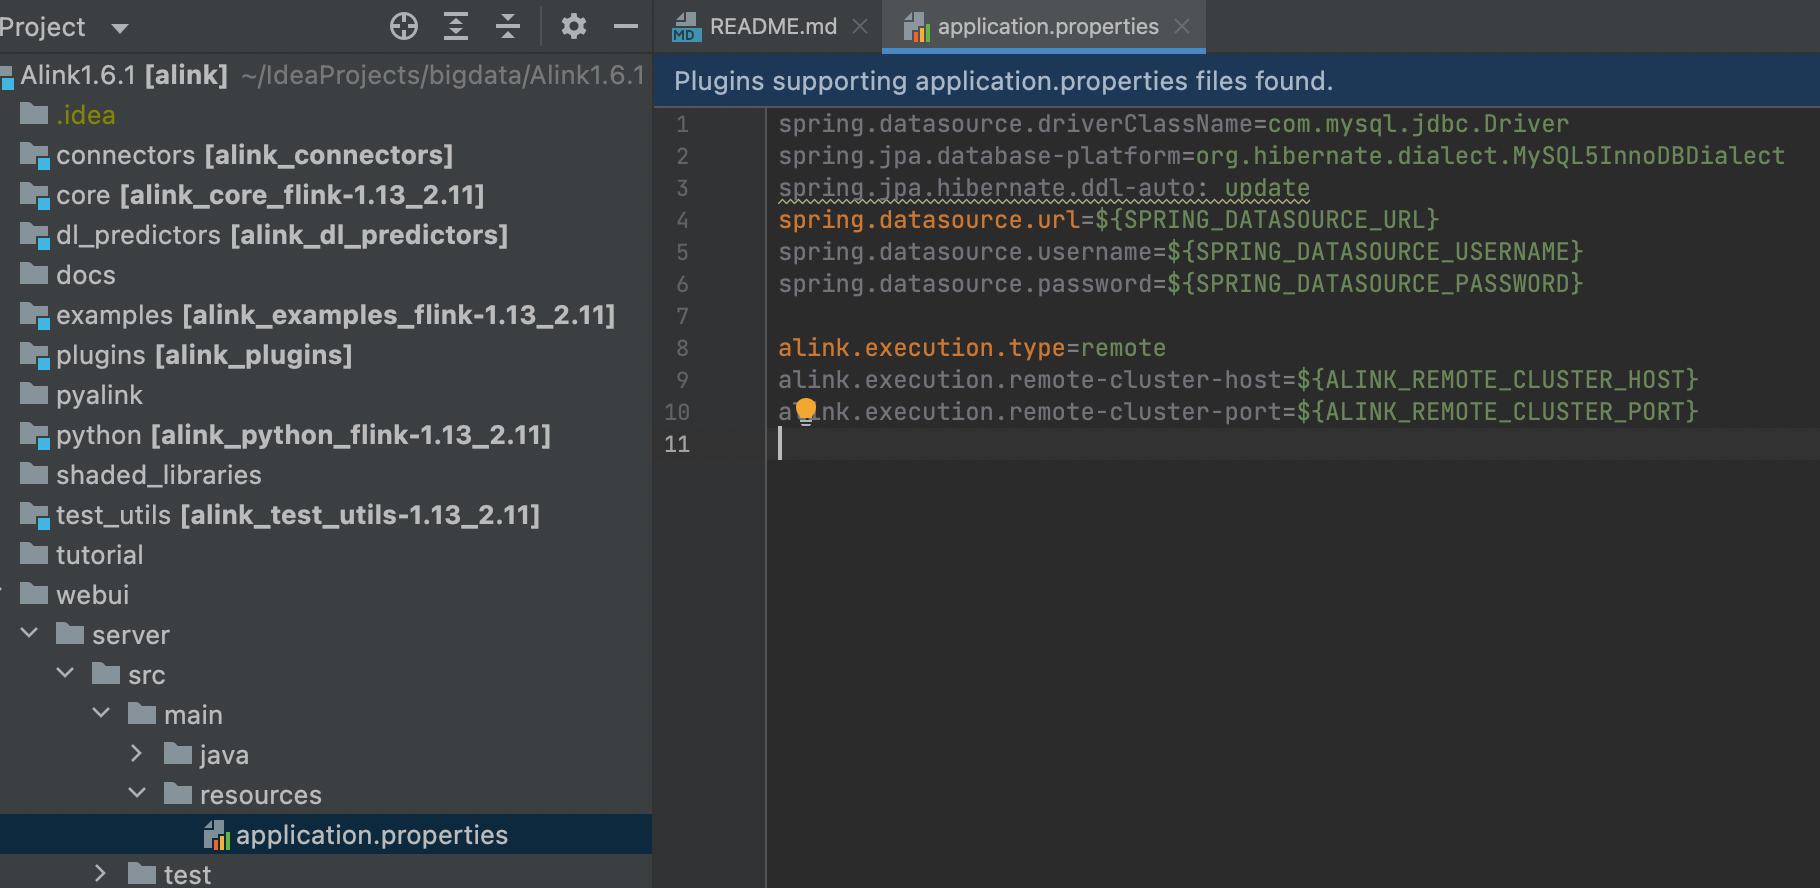Viewport: 1820px width, 888px height.
Task: Select the plugins module folder
Action: click(x=326, y=355)
